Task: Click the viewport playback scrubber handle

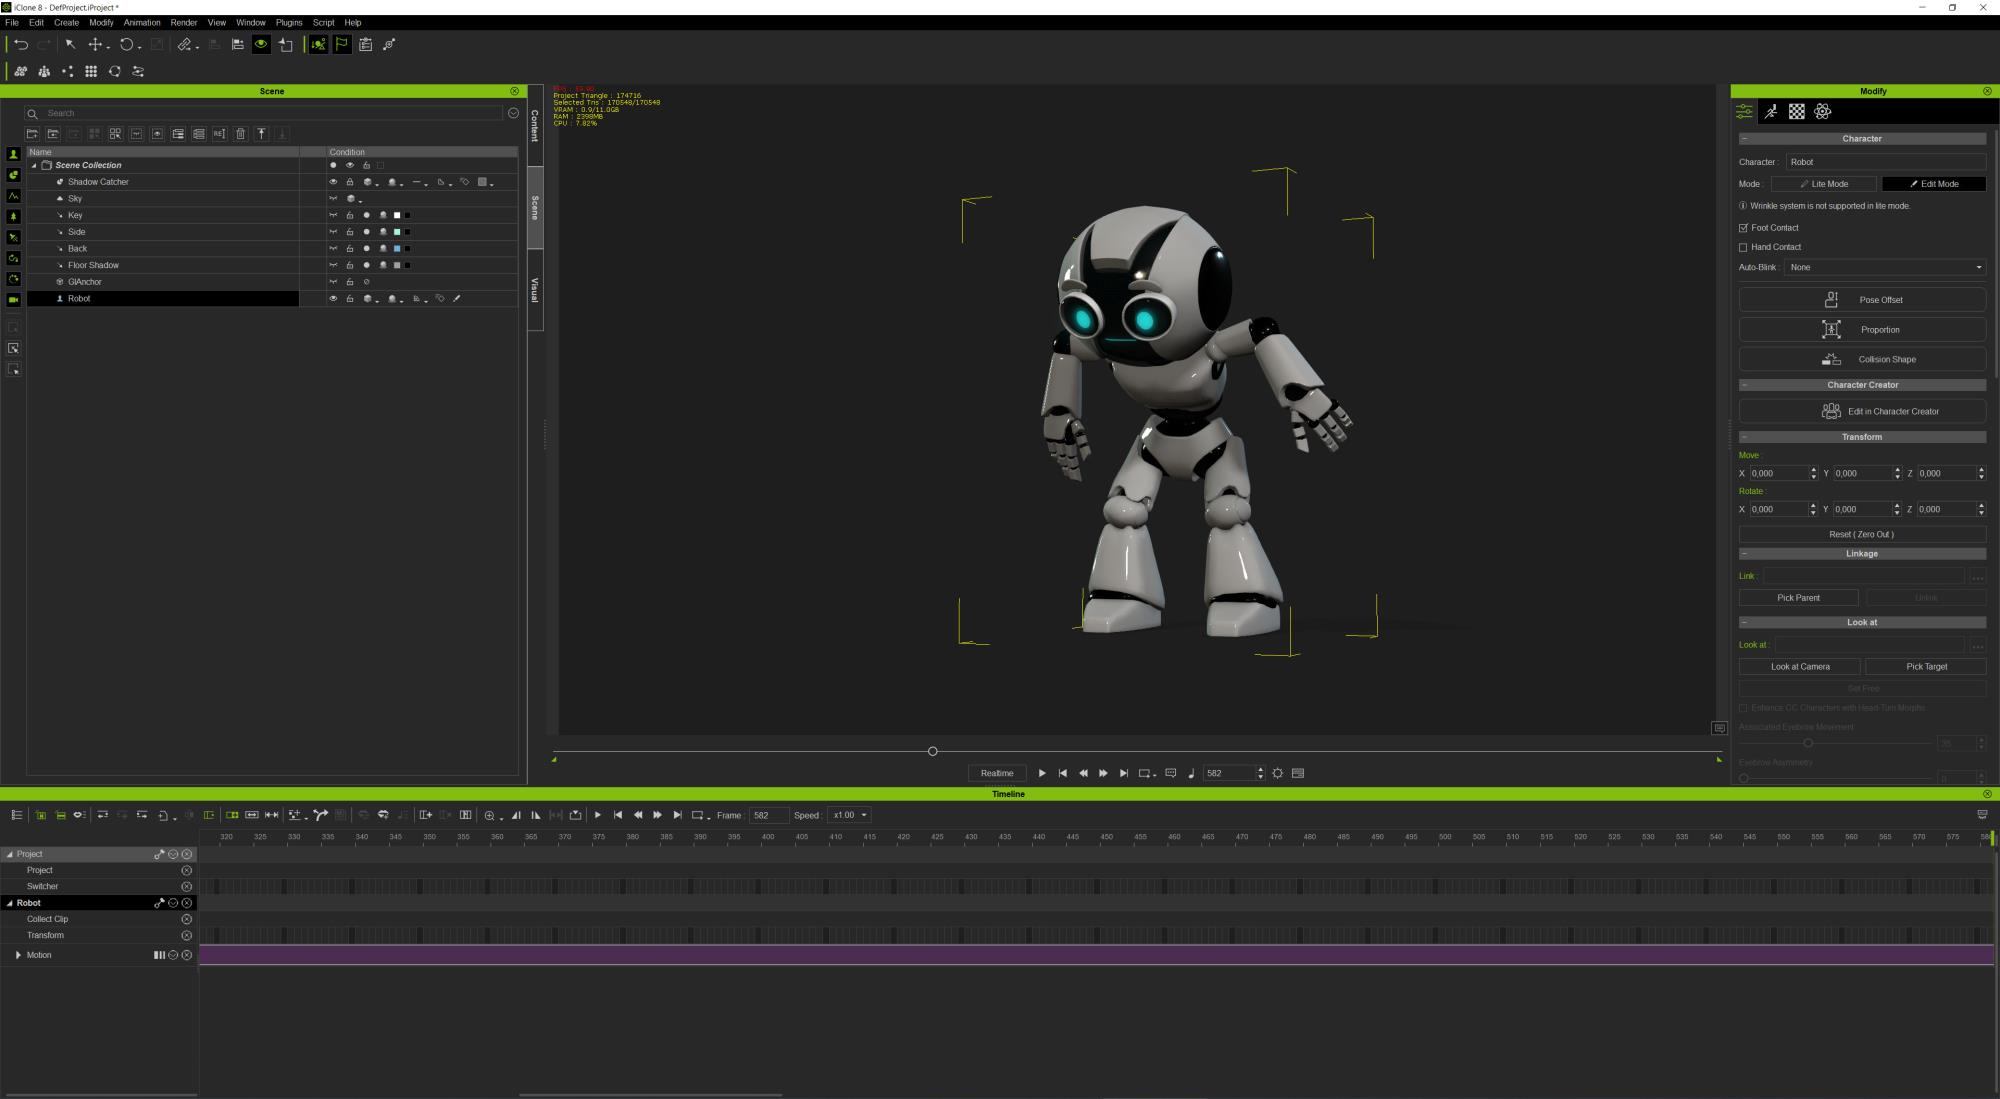Action: click(x=932, y=751)
